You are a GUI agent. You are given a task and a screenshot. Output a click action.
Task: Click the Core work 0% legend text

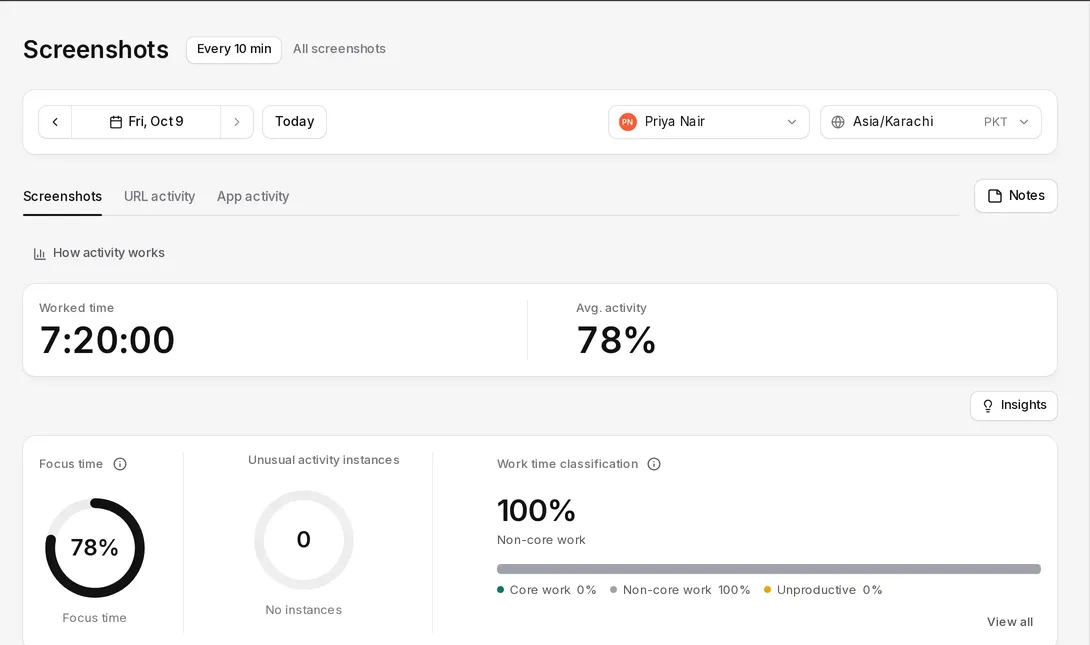tap(553, 590)
